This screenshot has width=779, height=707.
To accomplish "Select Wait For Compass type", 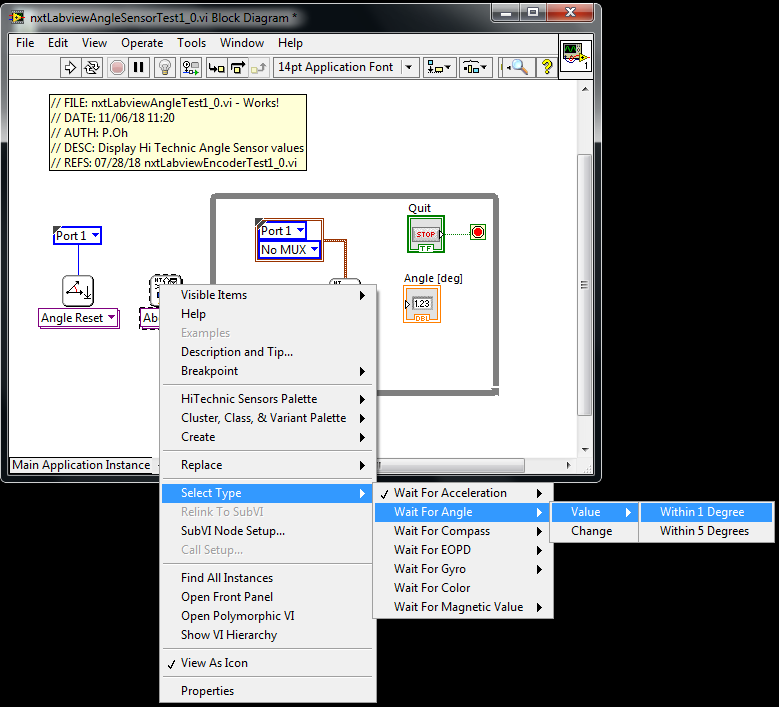I will pyautogui.click(x=463, y=531).
